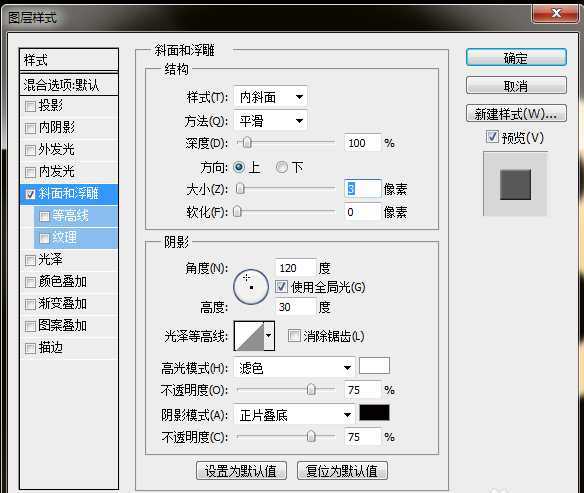Viewport: 584px width, 493px height.
Task: Select the 斜面和浮雕 list entry label
Action: tap(69, 194)
